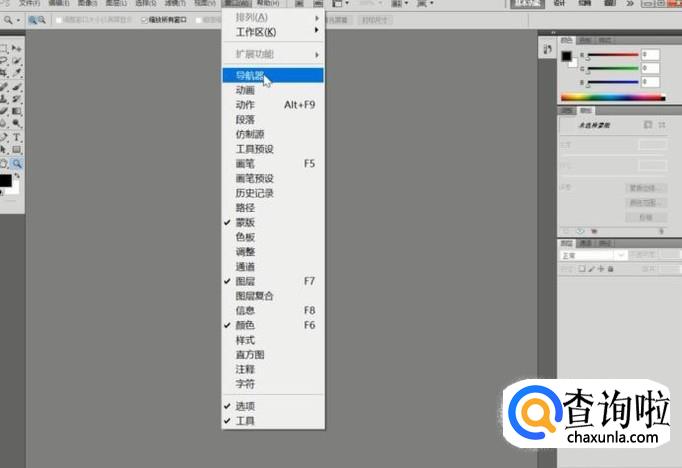Select the Eyedropper tool
This screenshot has height=468, width=682.
point(17,72)
